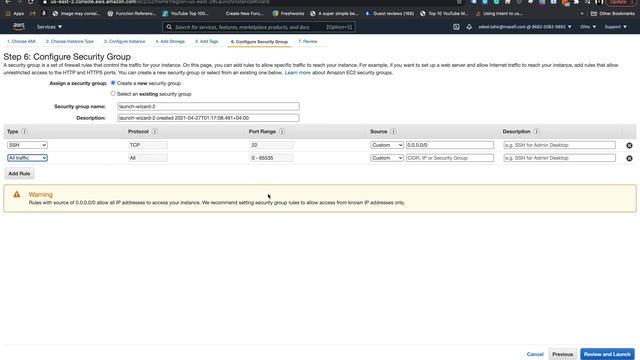
Task: Edit description field of SSH rule
Action: pyautogui.click(x=559, y=145)
